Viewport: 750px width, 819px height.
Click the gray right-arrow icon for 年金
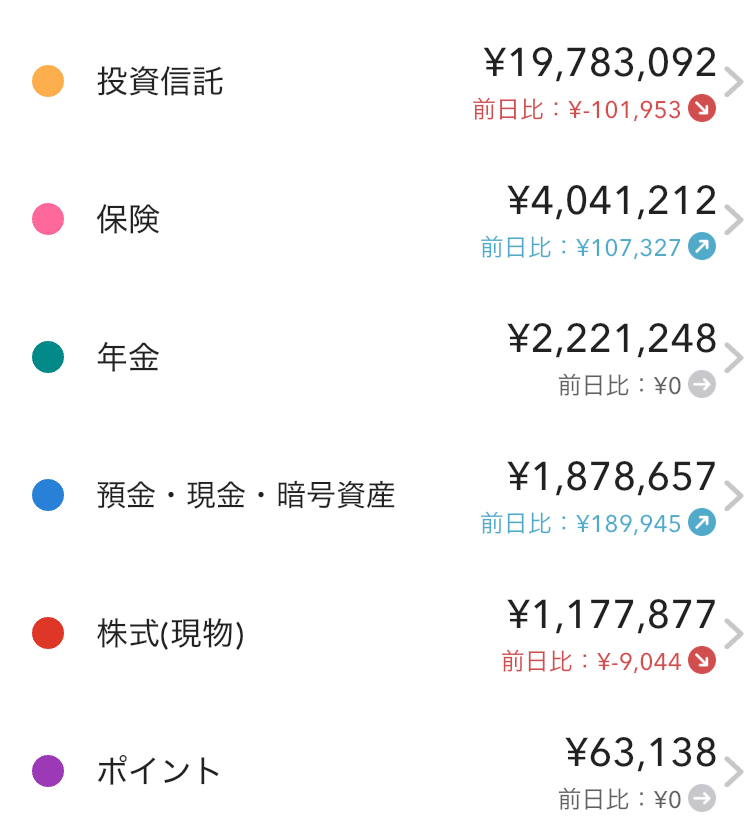(702, 385)
